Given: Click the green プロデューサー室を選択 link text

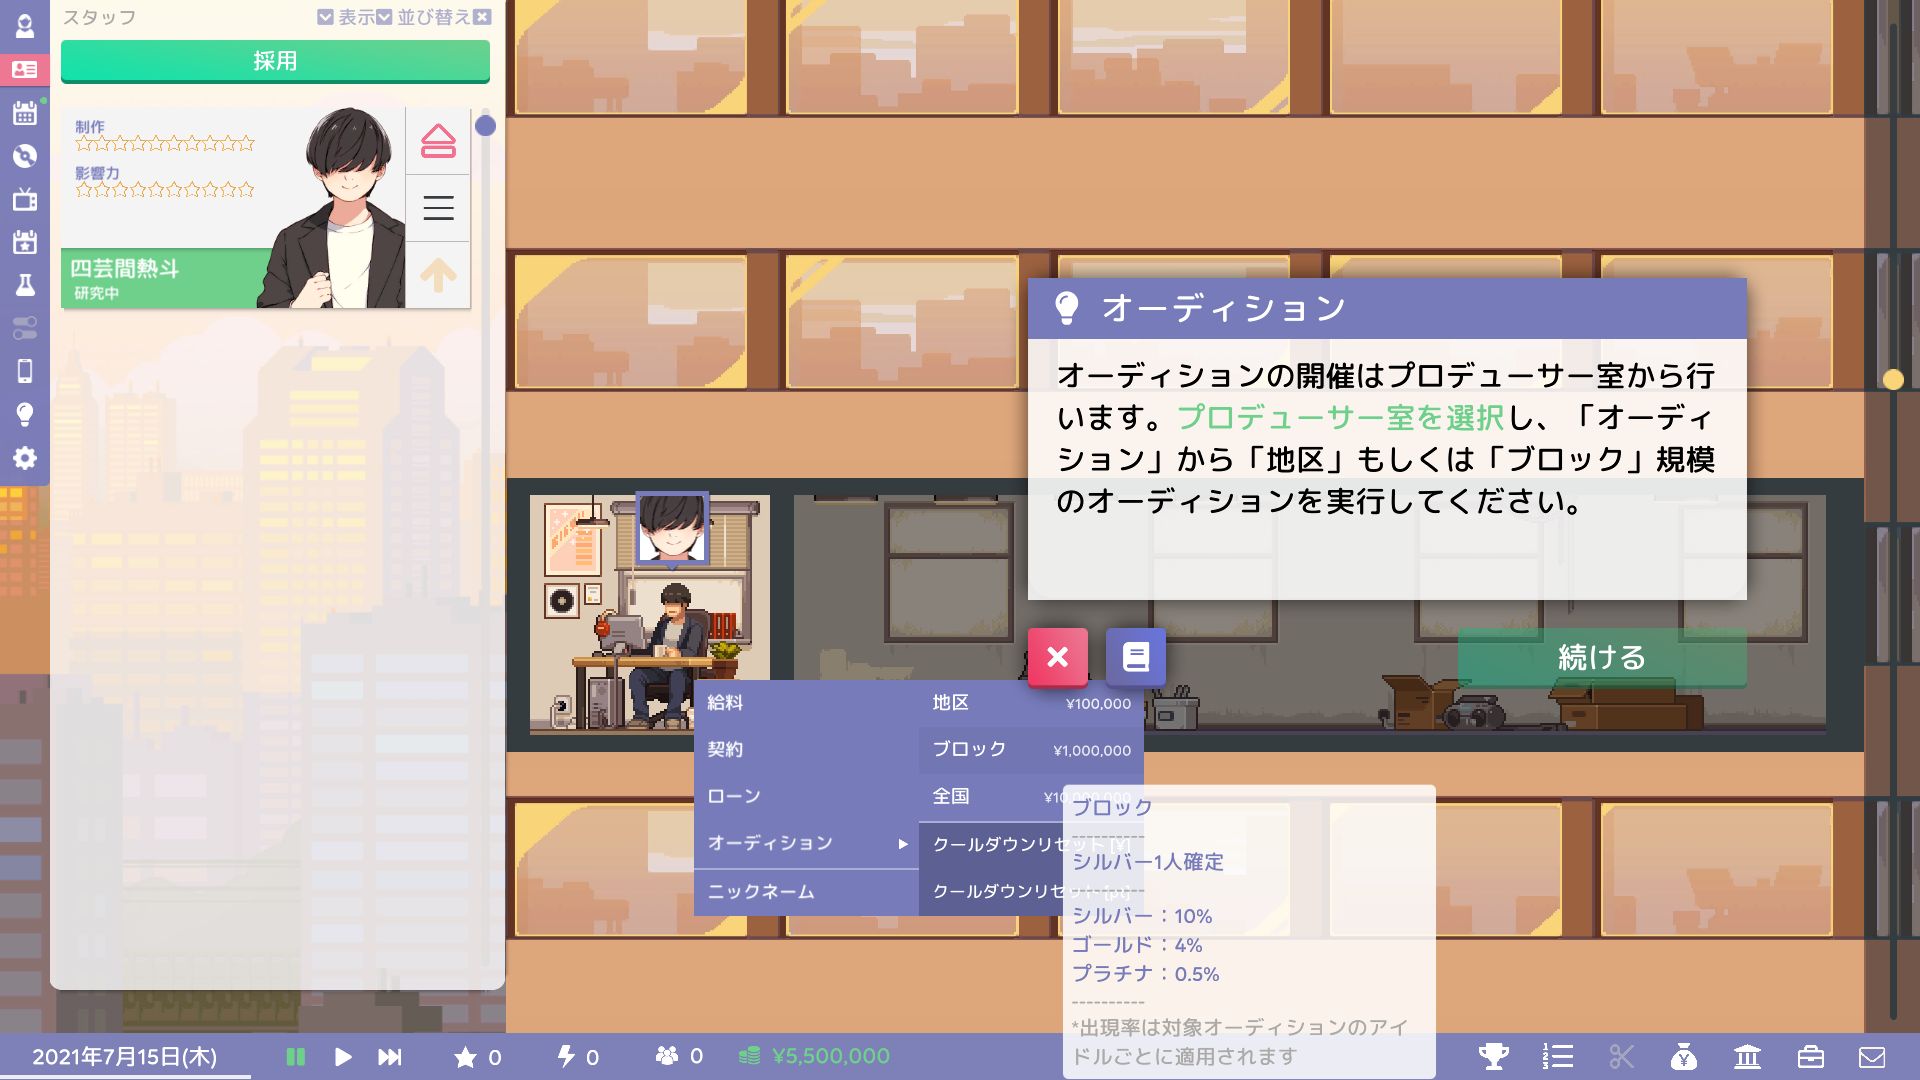Looking at the screenshot, I should 1340,417.
